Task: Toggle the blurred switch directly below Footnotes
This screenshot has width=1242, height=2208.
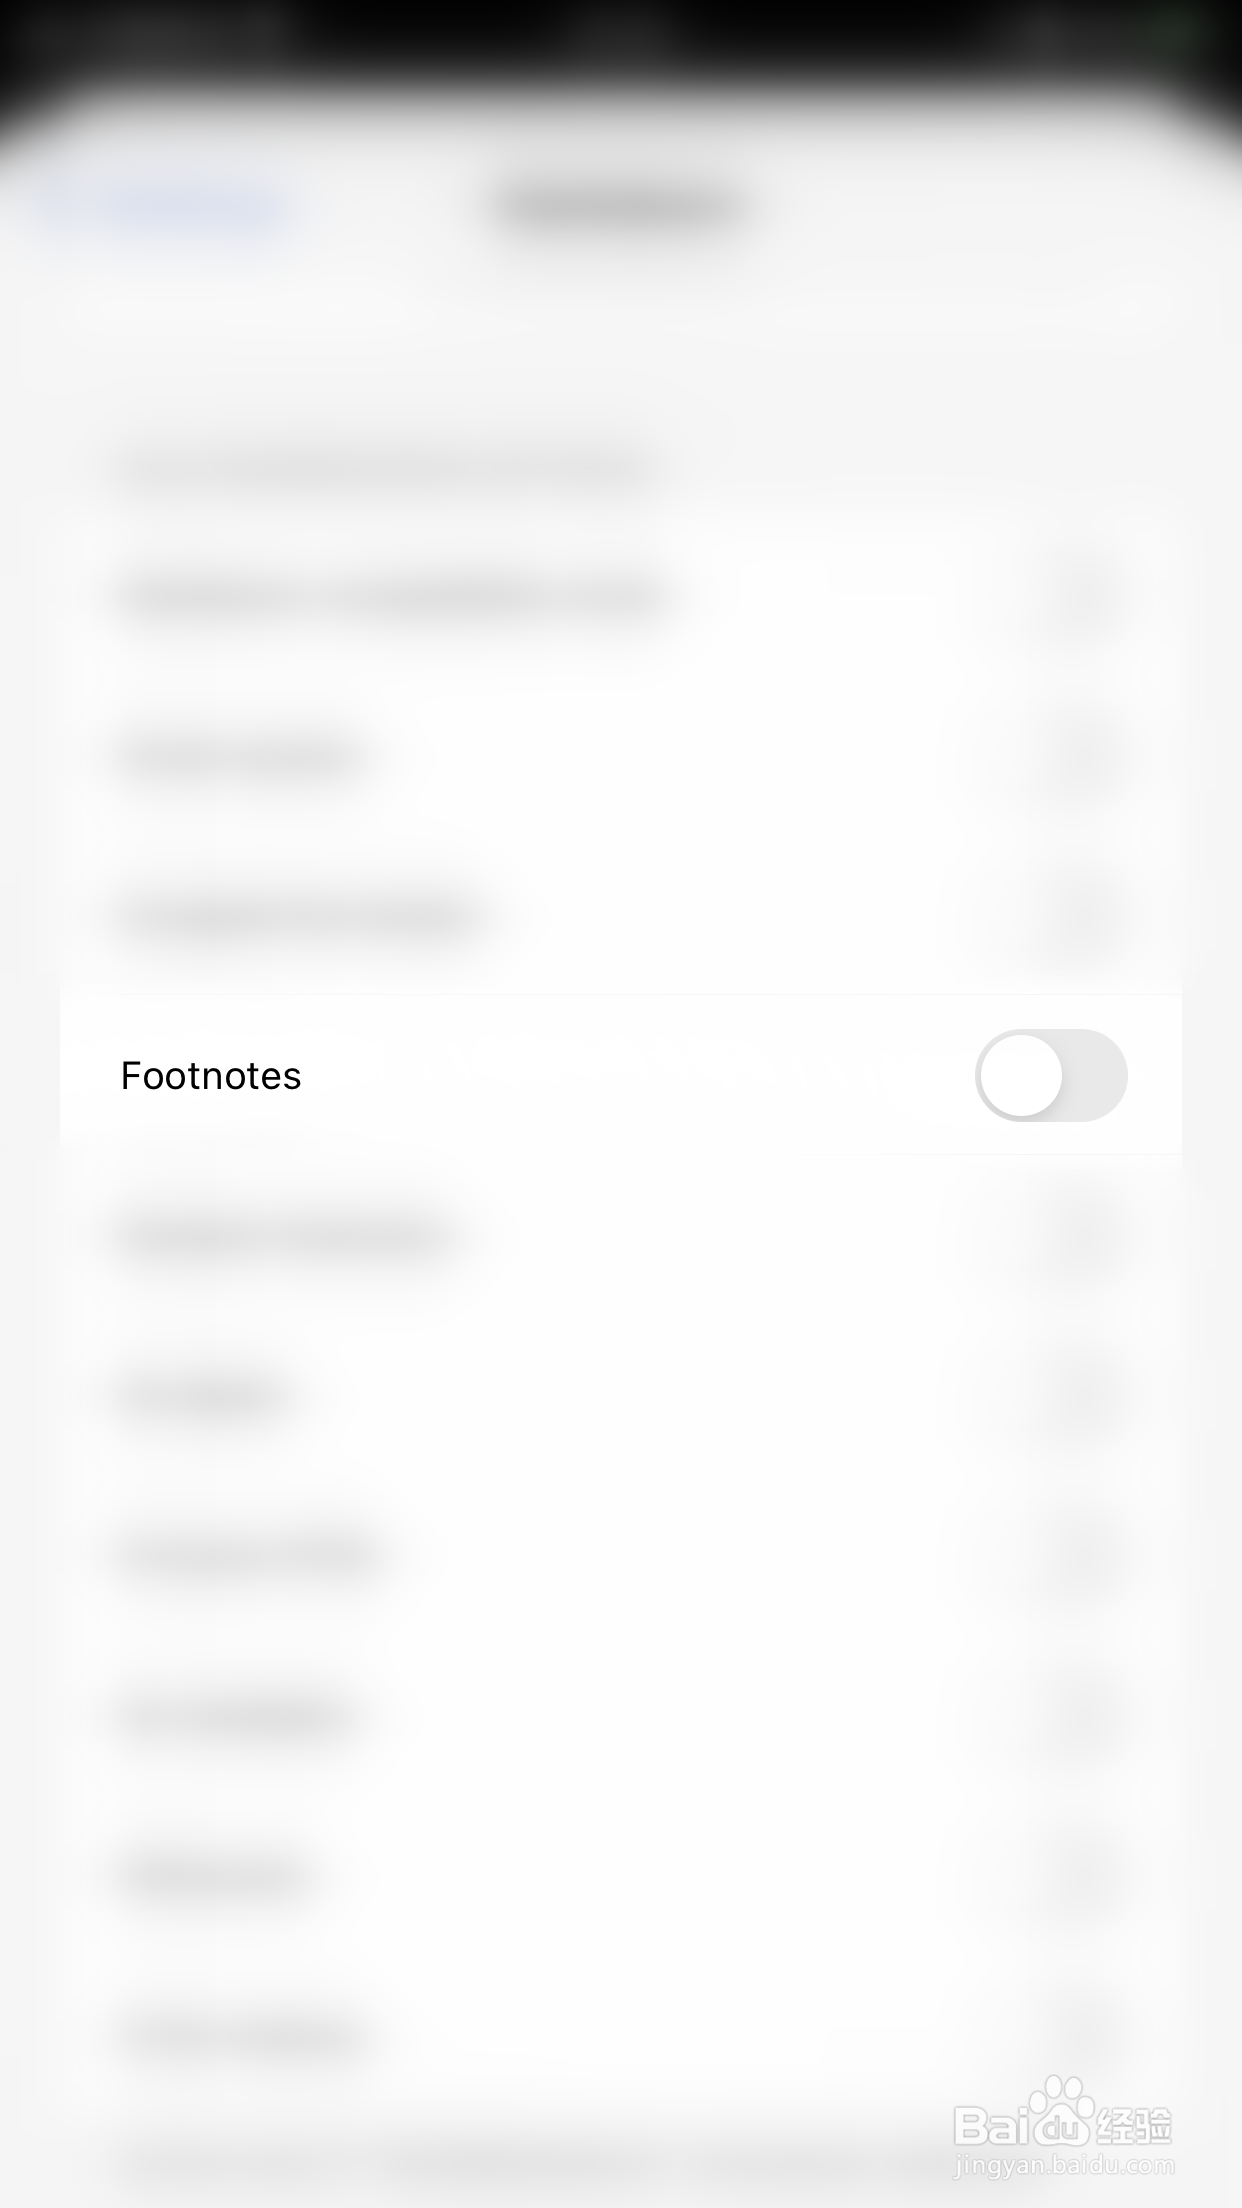Action: [1077, 1236]
